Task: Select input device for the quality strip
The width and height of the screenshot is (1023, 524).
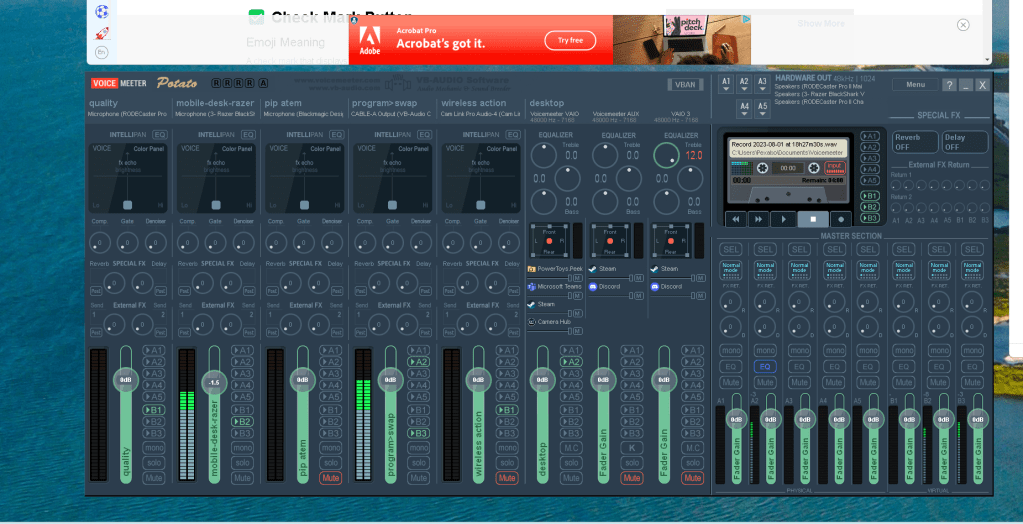Action: point(128,114)
